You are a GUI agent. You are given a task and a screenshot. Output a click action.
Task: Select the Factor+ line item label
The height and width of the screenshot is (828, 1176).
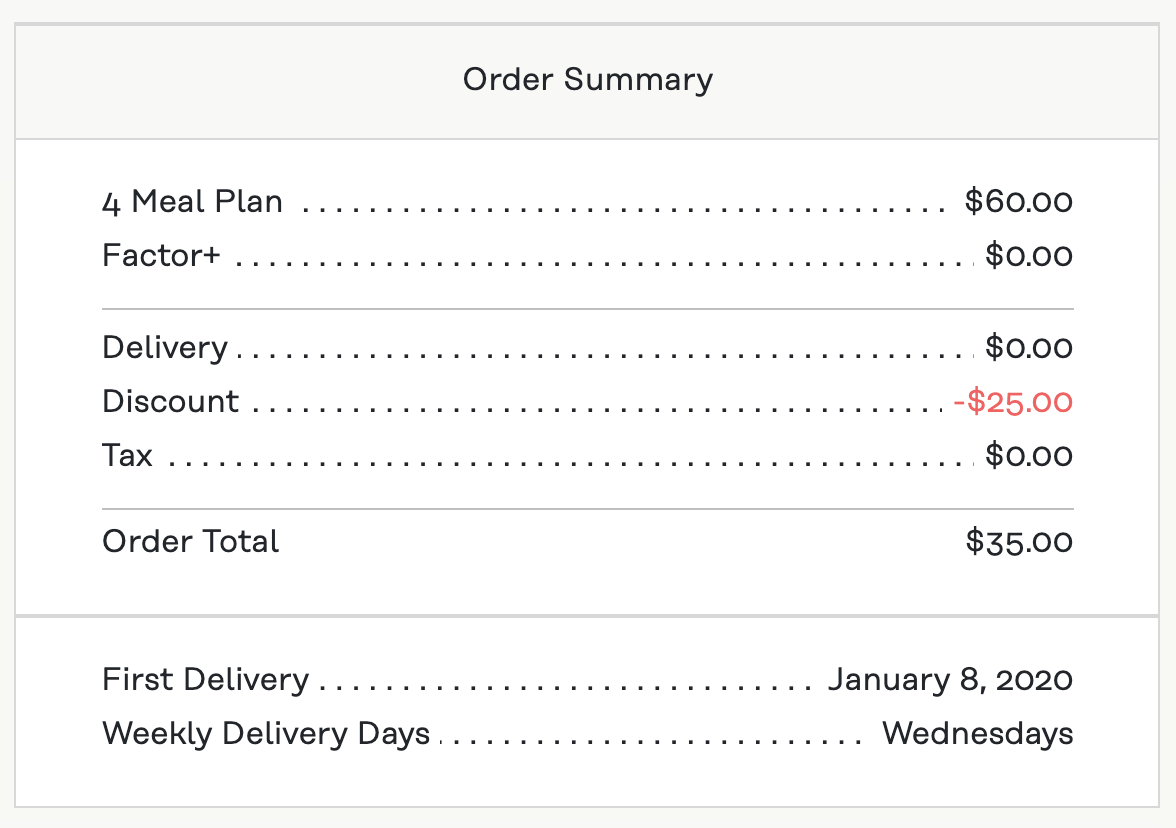[x=161, y=256]
